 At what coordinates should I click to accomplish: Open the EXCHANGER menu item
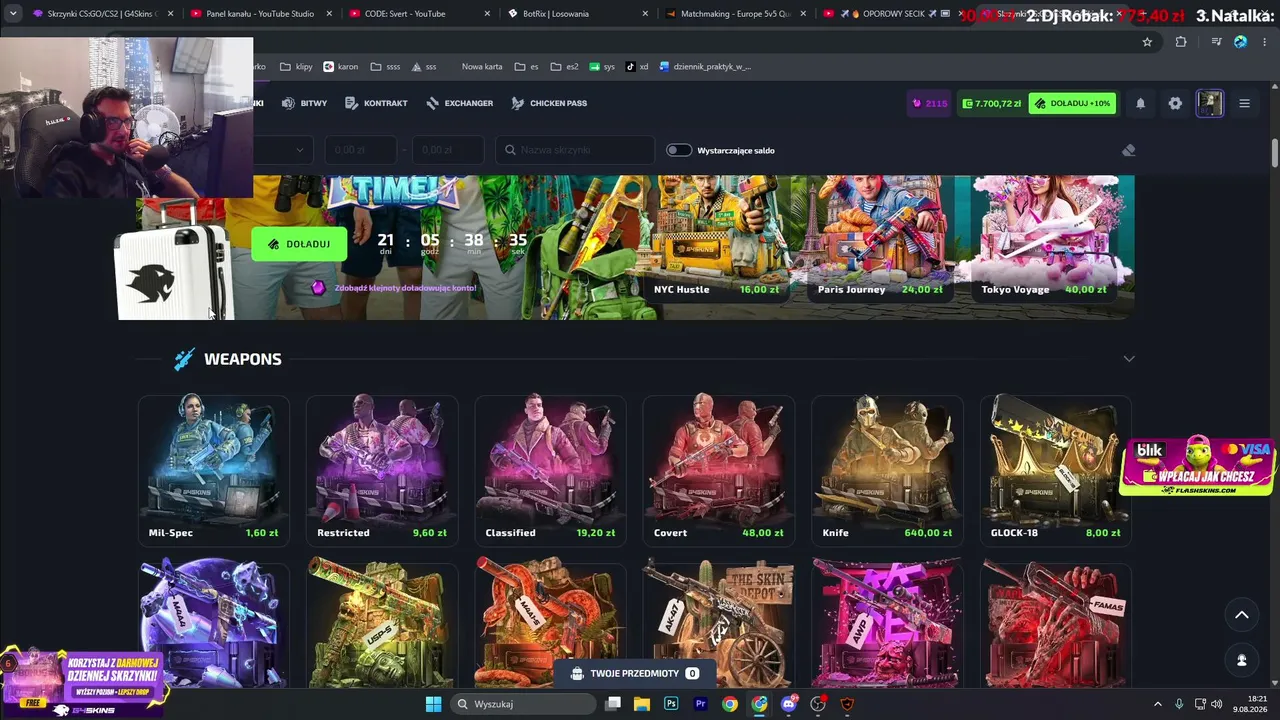click(x=459, y=103)
